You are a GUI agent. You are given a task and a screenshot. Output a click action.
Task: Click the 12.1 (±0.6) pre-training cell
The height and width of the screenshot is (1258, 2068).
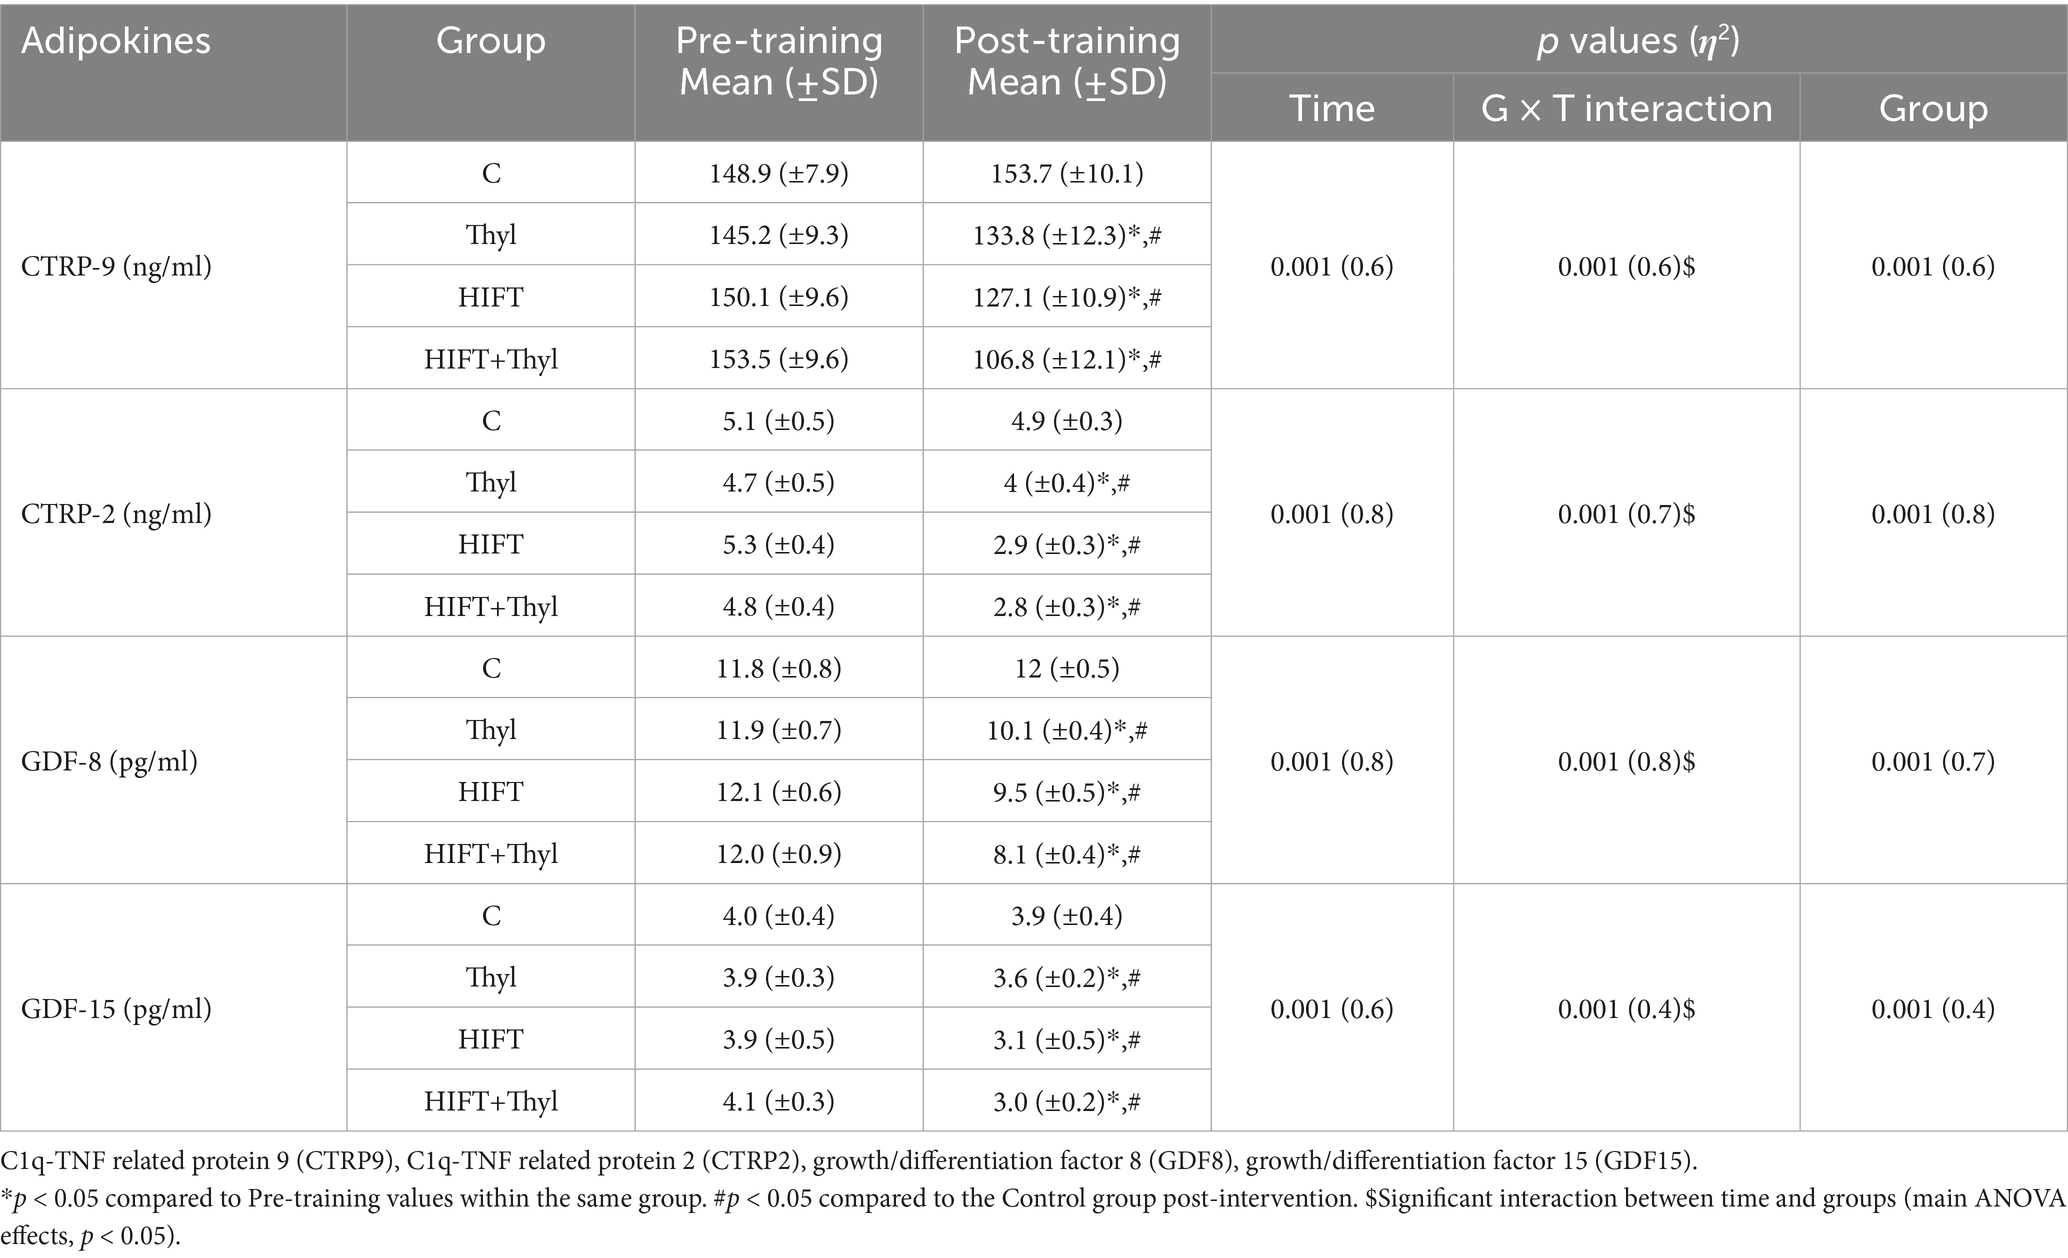(779, 792)
